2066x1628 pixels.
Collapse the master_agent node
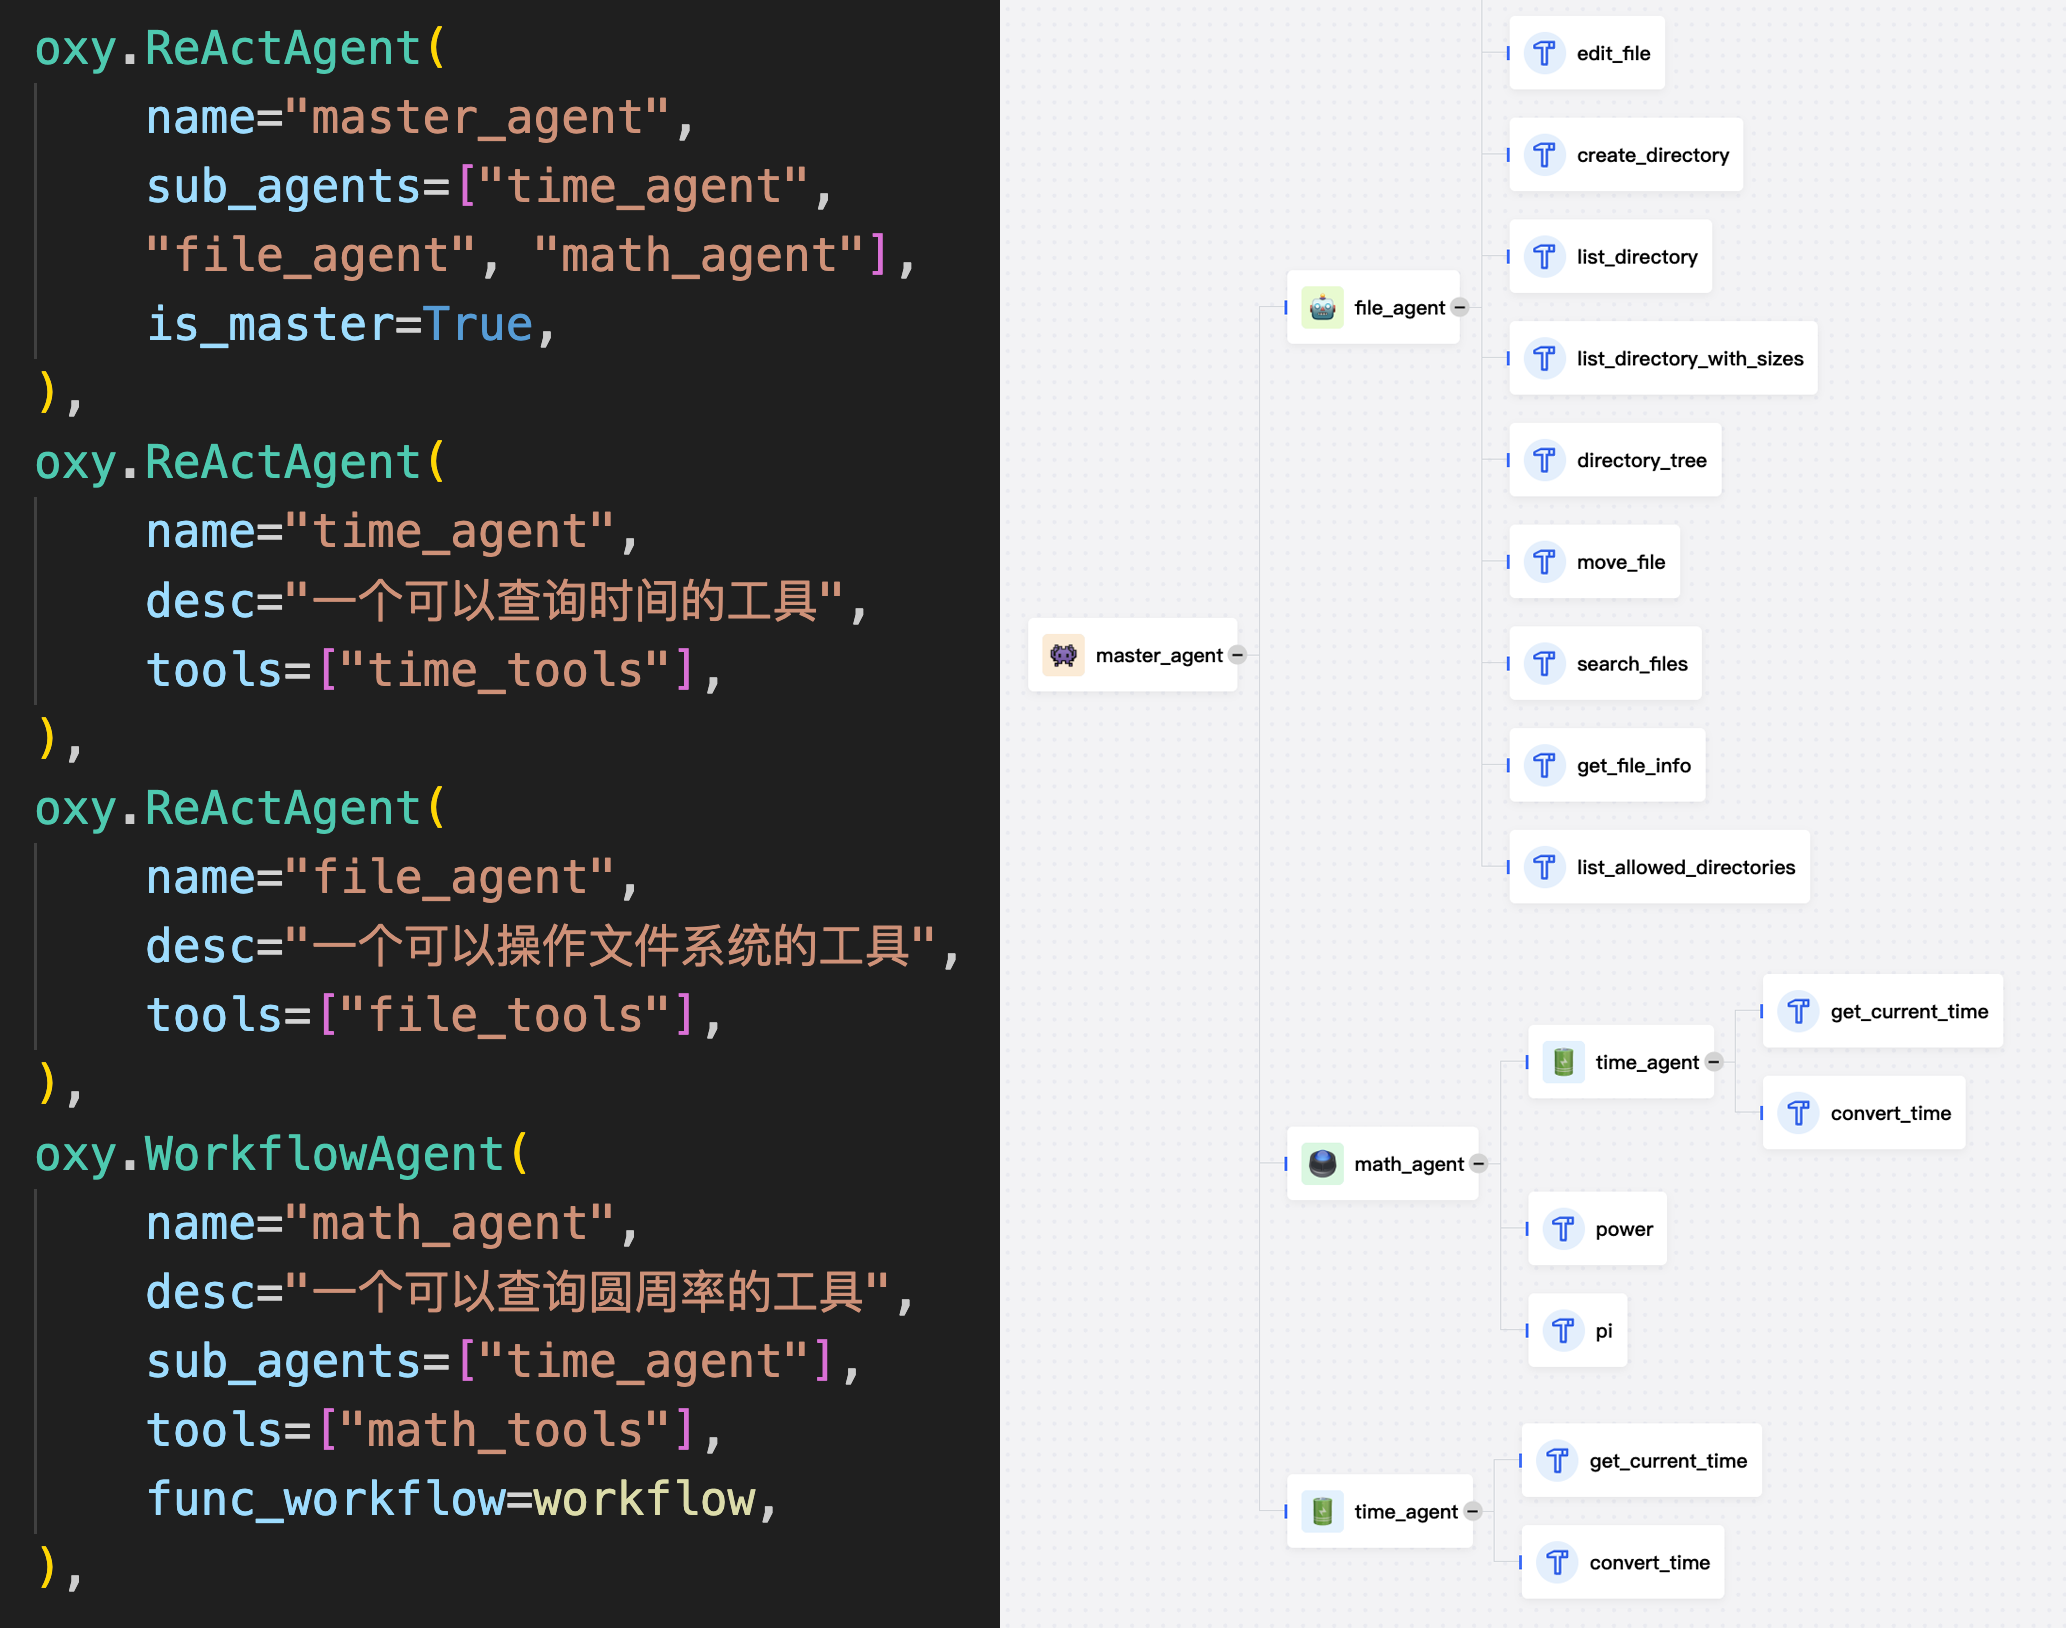point(1238,655)
